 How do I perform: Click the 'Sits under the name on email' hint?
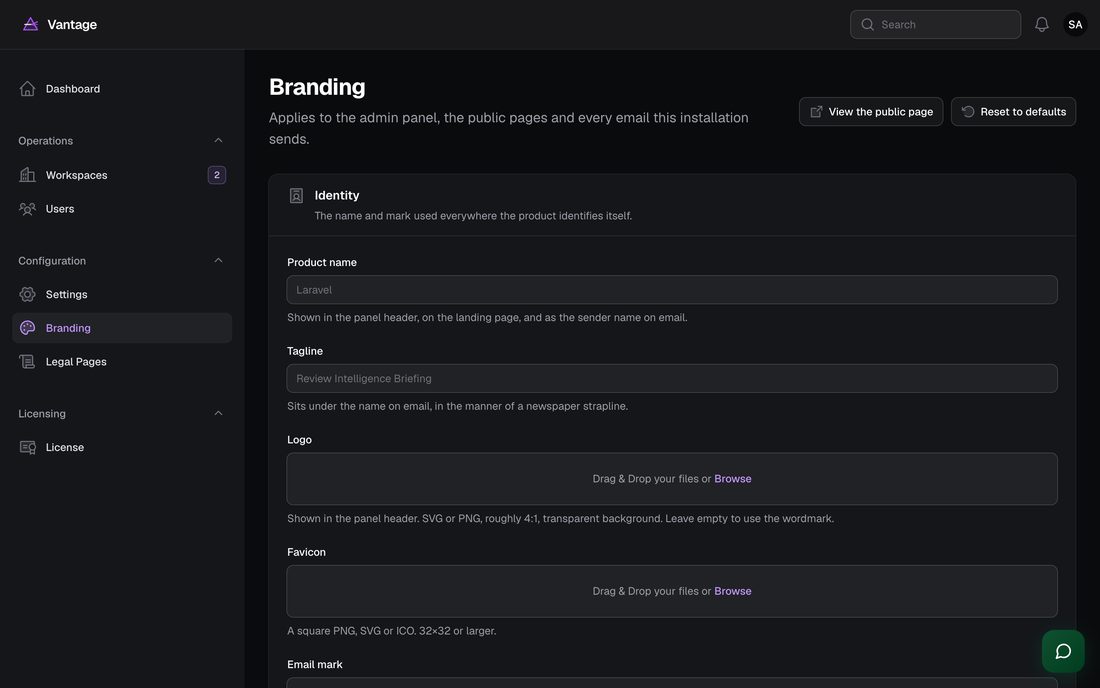coord(457,406)
